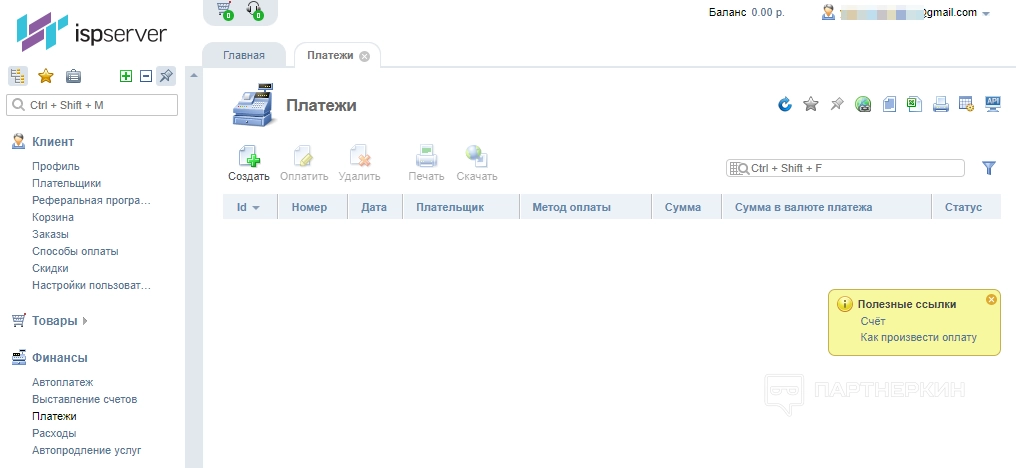Screen dimensions: 1016x468
Task: Open Автопродление услуг in the sidebar
Action: point(87,450)
